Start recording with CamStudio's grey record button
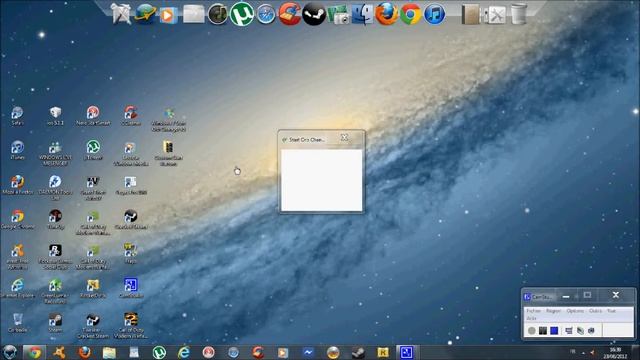The width and height of the screenshot is (640, 360). [x=531, y=331]
